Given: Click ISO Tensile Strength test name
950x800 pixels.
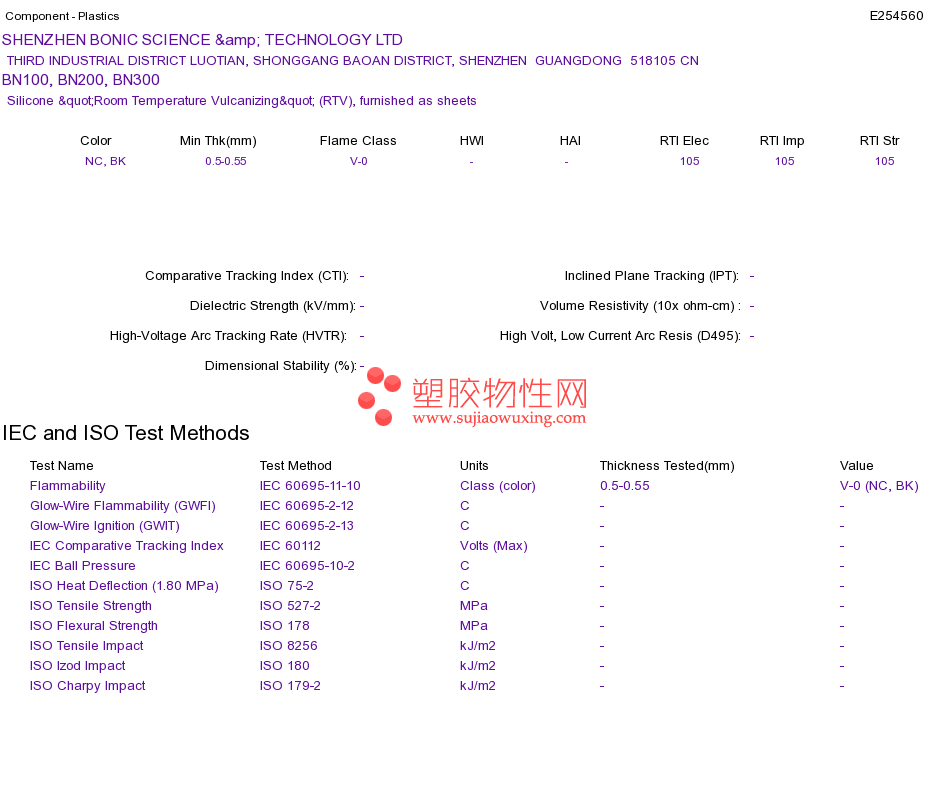Looking at the screenshot, I should pos(91,605).
